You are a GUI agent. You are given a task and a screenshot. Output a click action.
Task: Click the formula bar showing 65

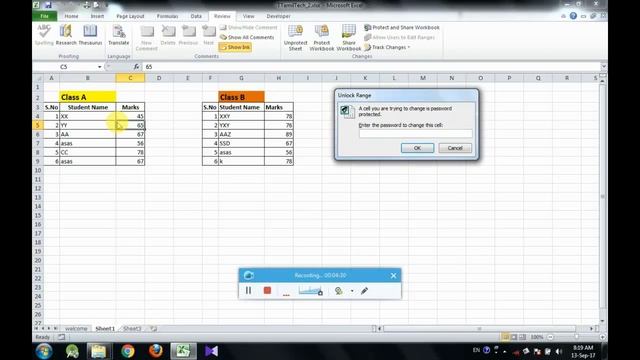(371, 67)
